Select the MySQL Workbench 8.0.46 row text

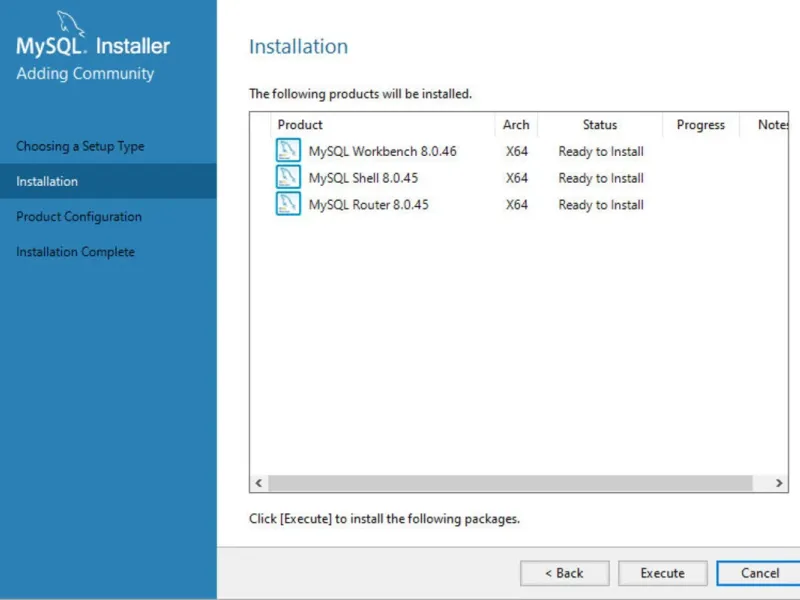[382, 152]
